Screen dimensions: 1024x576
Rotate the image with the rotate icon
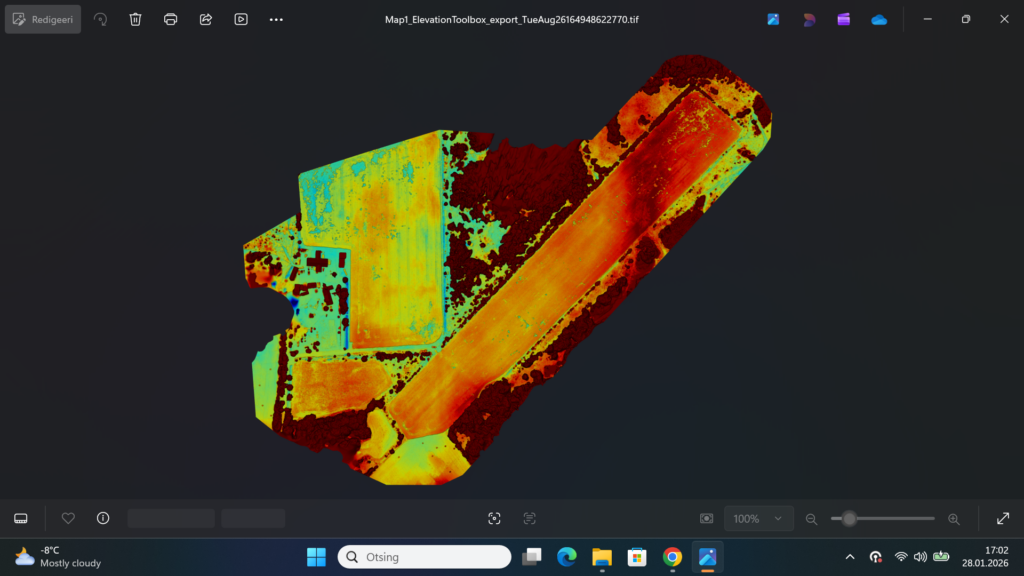point(101,19)
